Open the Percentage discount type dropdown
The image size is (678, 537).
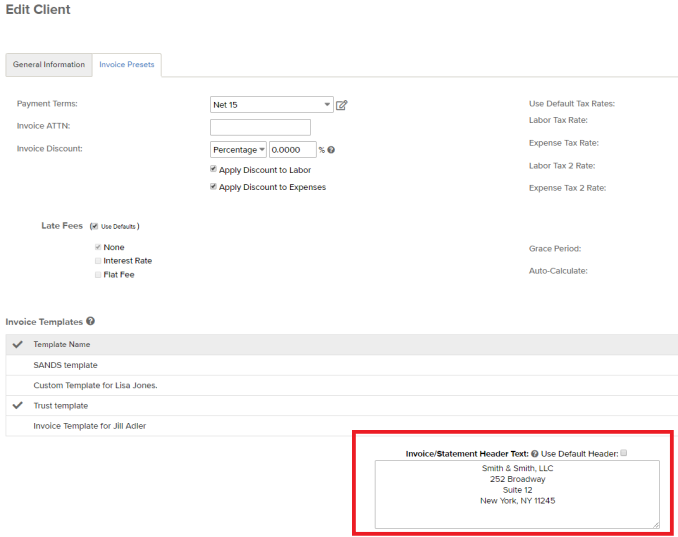pyautogui.click(x=238, y=150)
